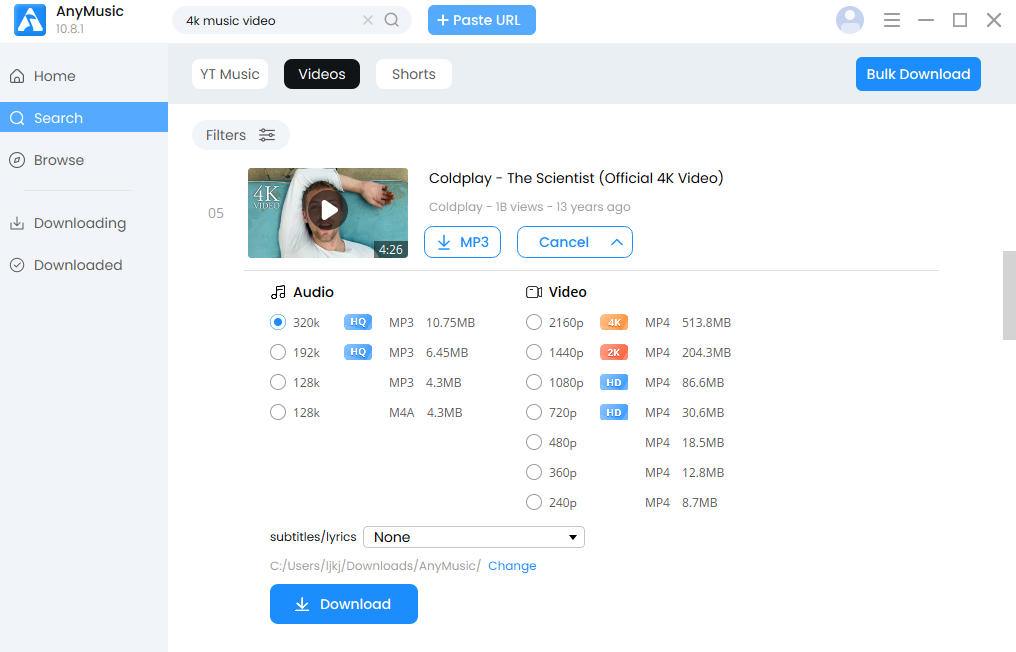Viewport: 1016px width, 652px height.
Task: Click the Coldplay - The Scientist title
Action: (x=576, y=178)
